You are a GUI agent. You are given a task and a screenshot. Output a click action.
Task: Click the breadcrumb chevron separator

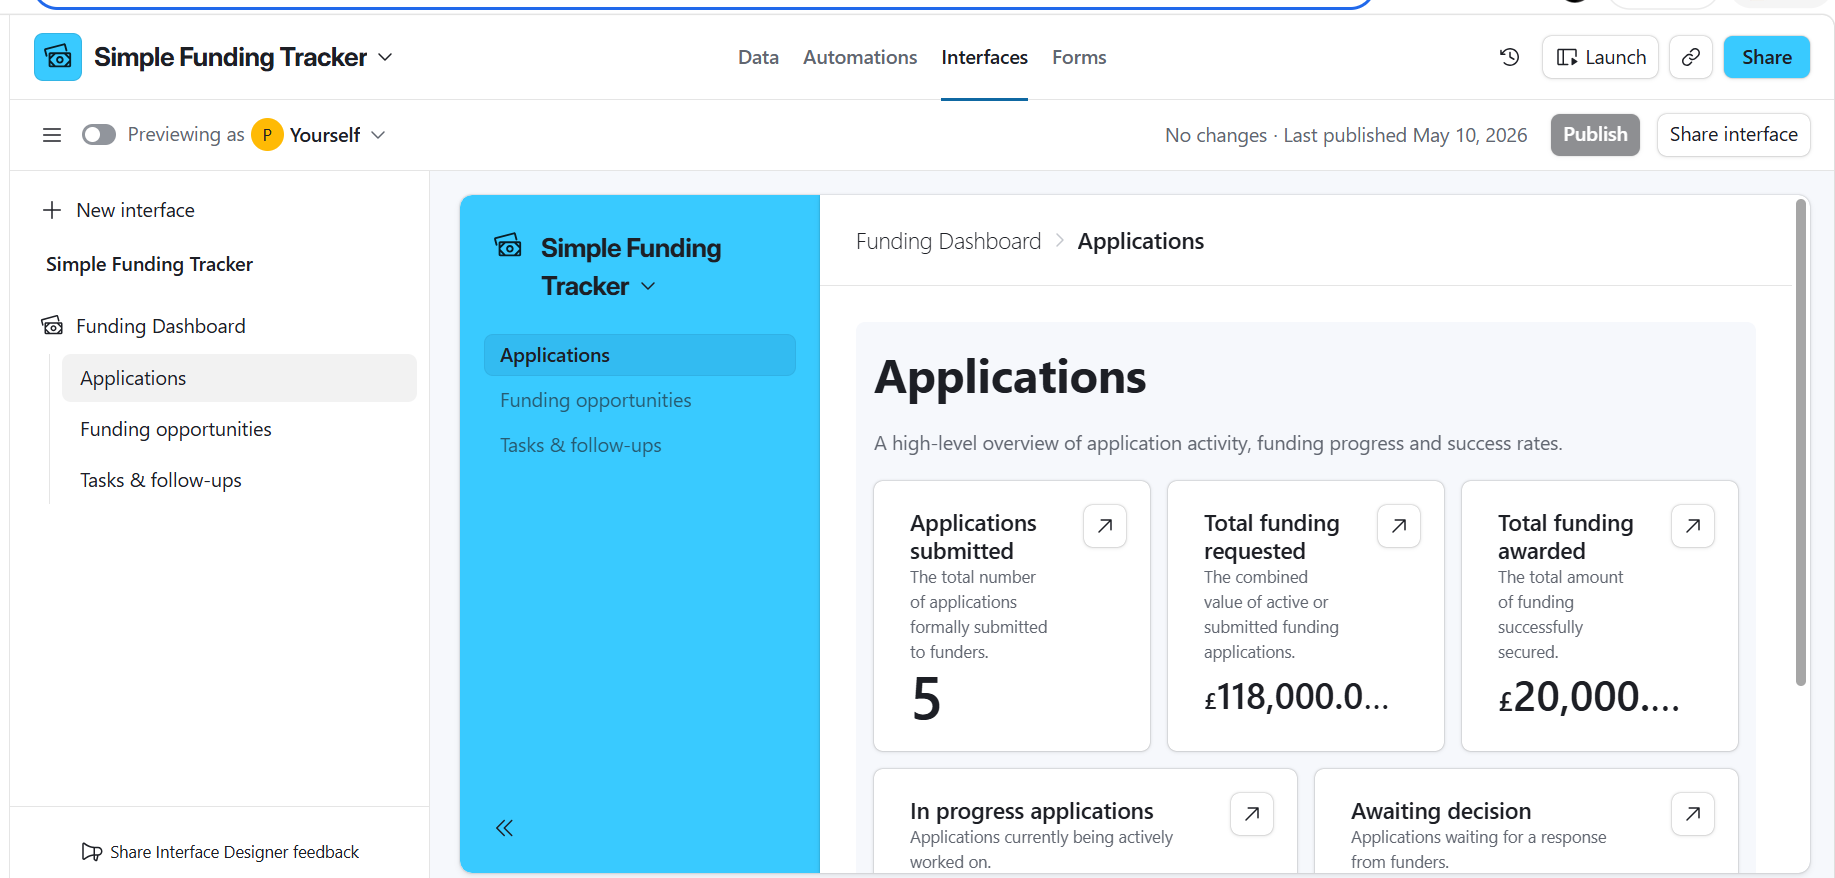[x=1059, y=241]
